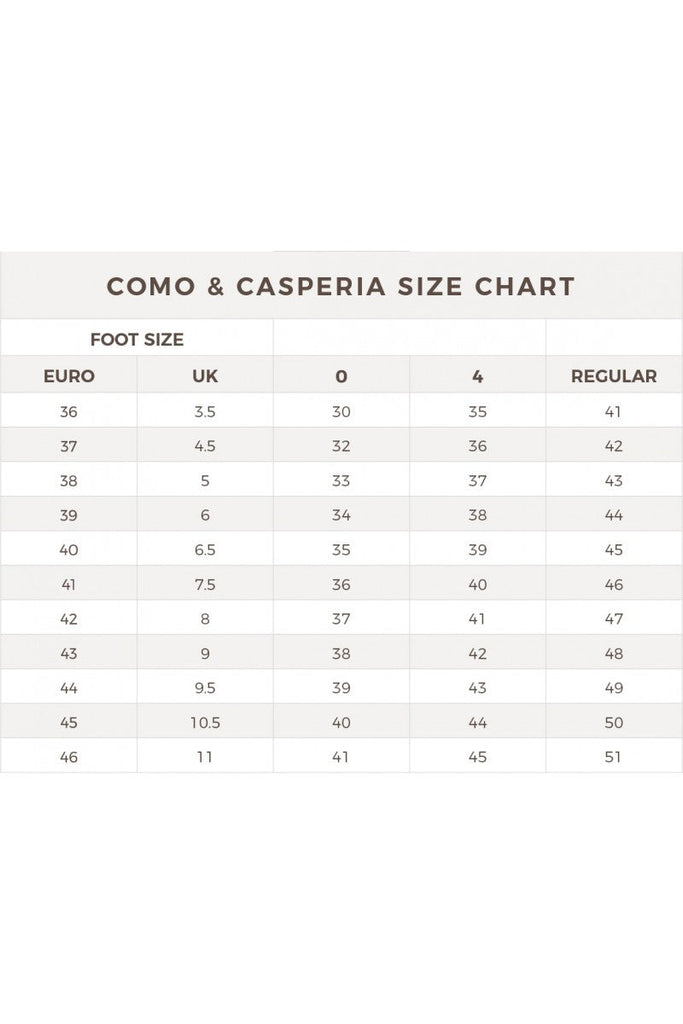Click the REGULAR value 49 cell

pos(613,688)
